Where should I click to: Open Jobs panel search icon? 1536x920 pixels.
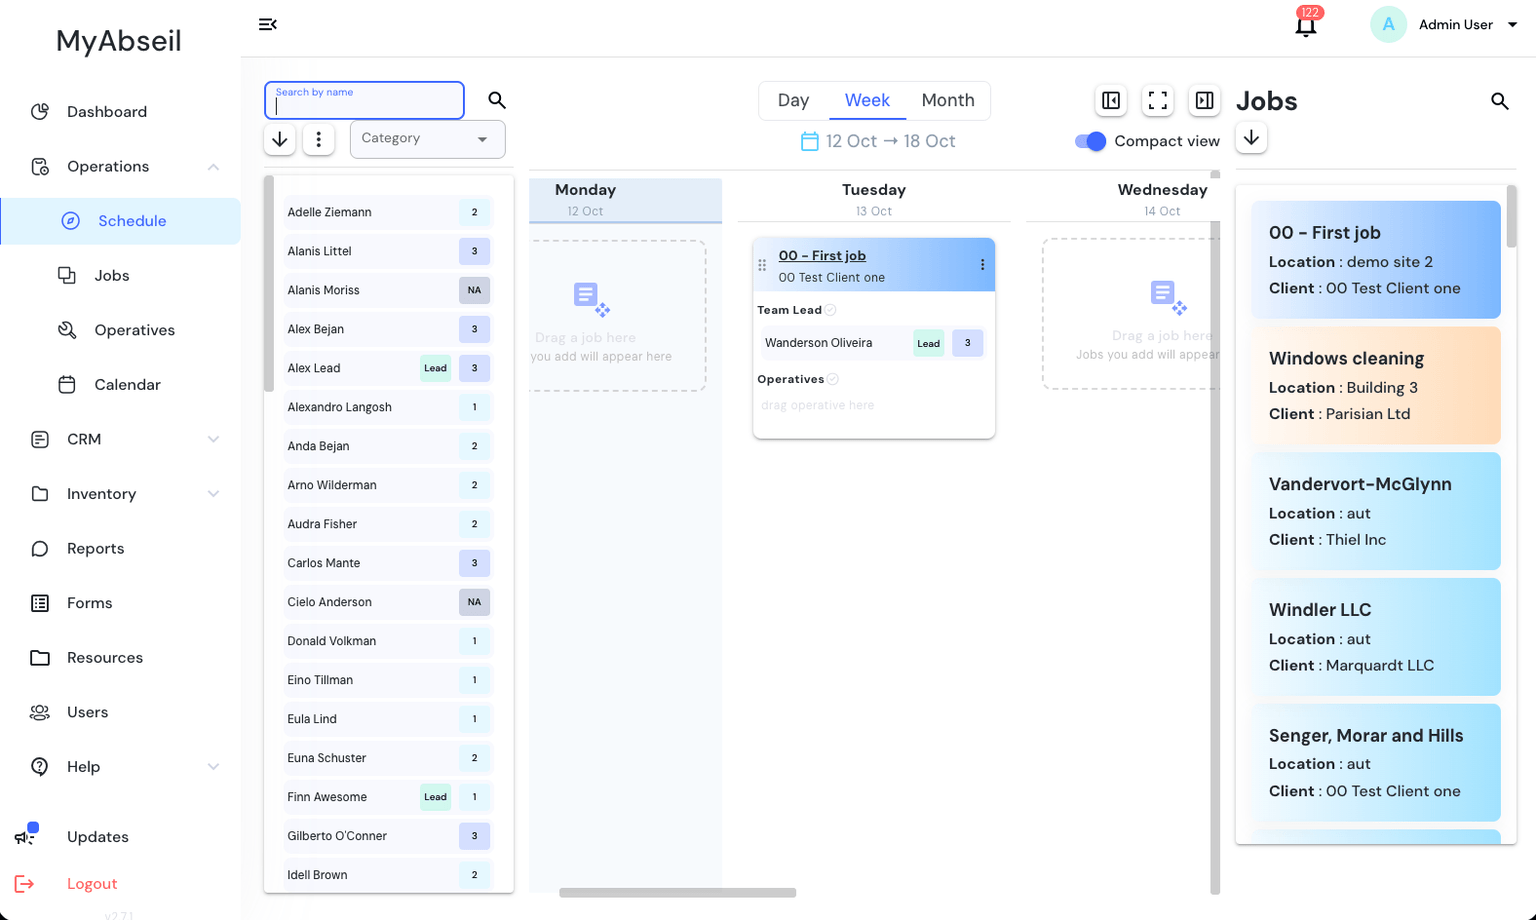(1500, 101)
